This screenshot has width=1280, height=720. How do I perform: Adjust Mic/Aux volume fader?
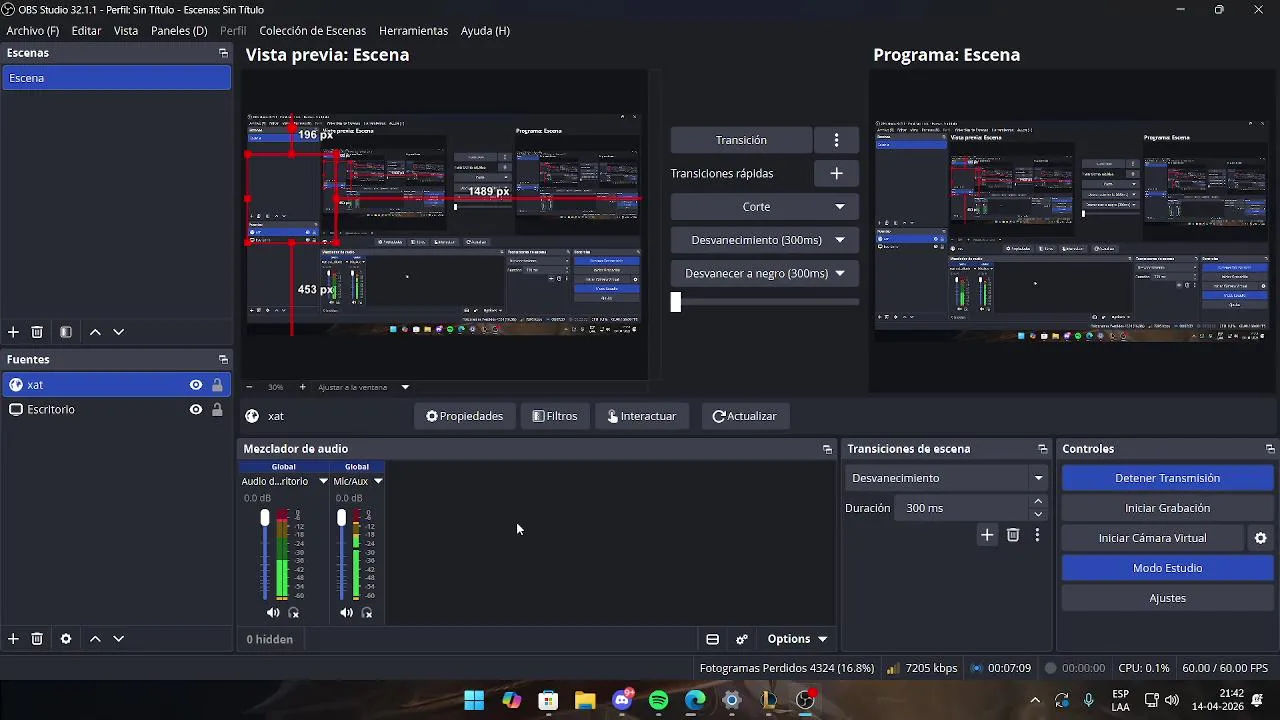coord(341,518)
